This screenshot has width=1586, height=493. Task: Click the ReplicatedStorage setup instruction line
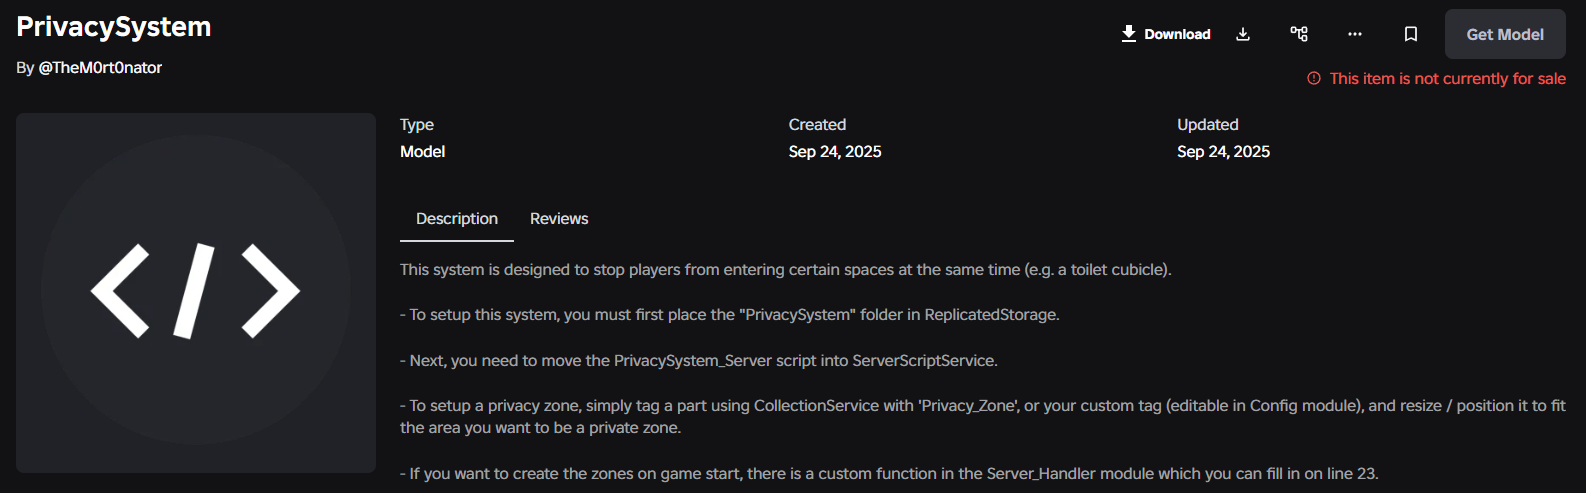tap(730, 314)
